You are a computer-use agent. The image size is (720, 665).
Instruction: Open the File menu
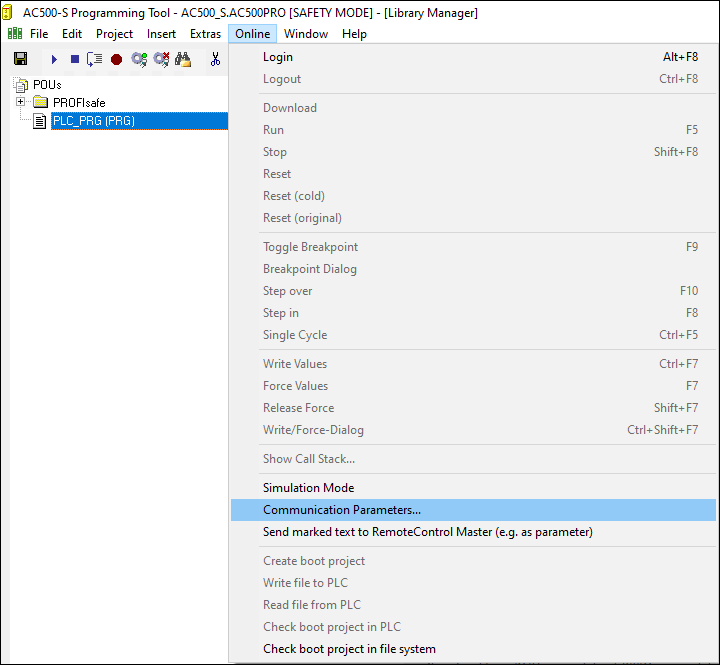pos(39,34)
